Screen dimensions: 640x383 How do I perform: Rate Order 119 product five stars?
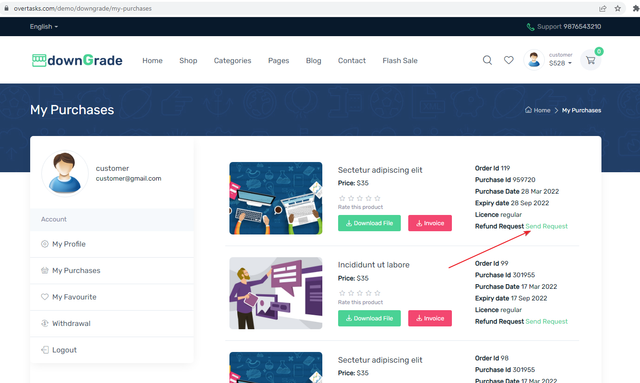tap(377, 198)
